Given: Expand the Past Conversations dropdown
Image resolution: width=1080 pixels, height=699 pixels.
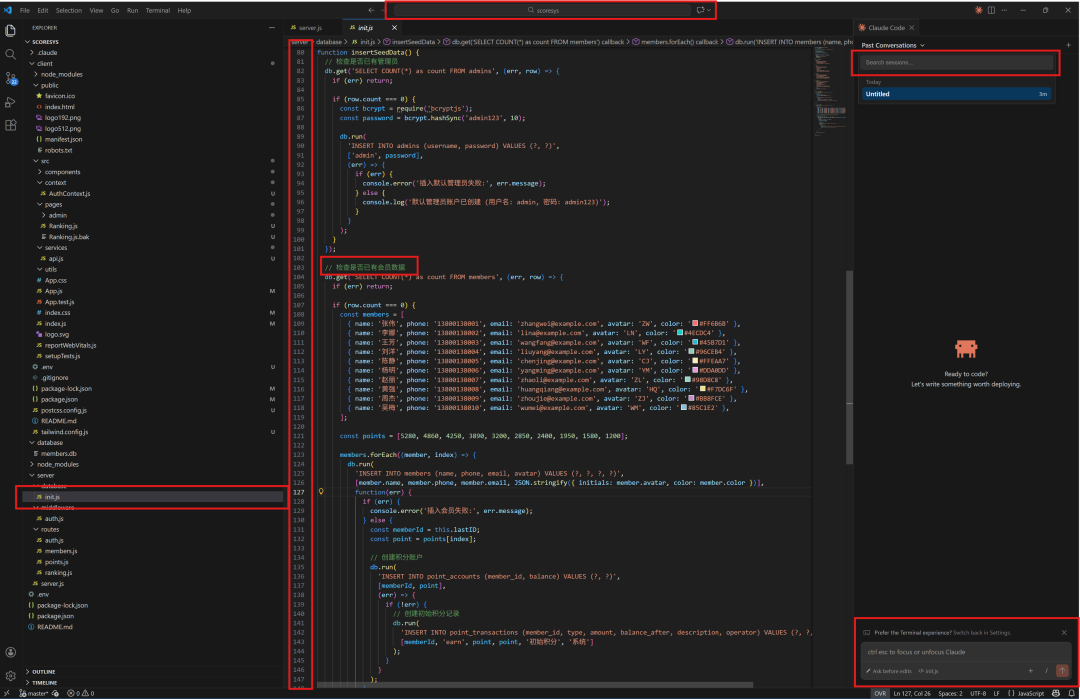Looking at the screenshot, I should pos(893,45).
